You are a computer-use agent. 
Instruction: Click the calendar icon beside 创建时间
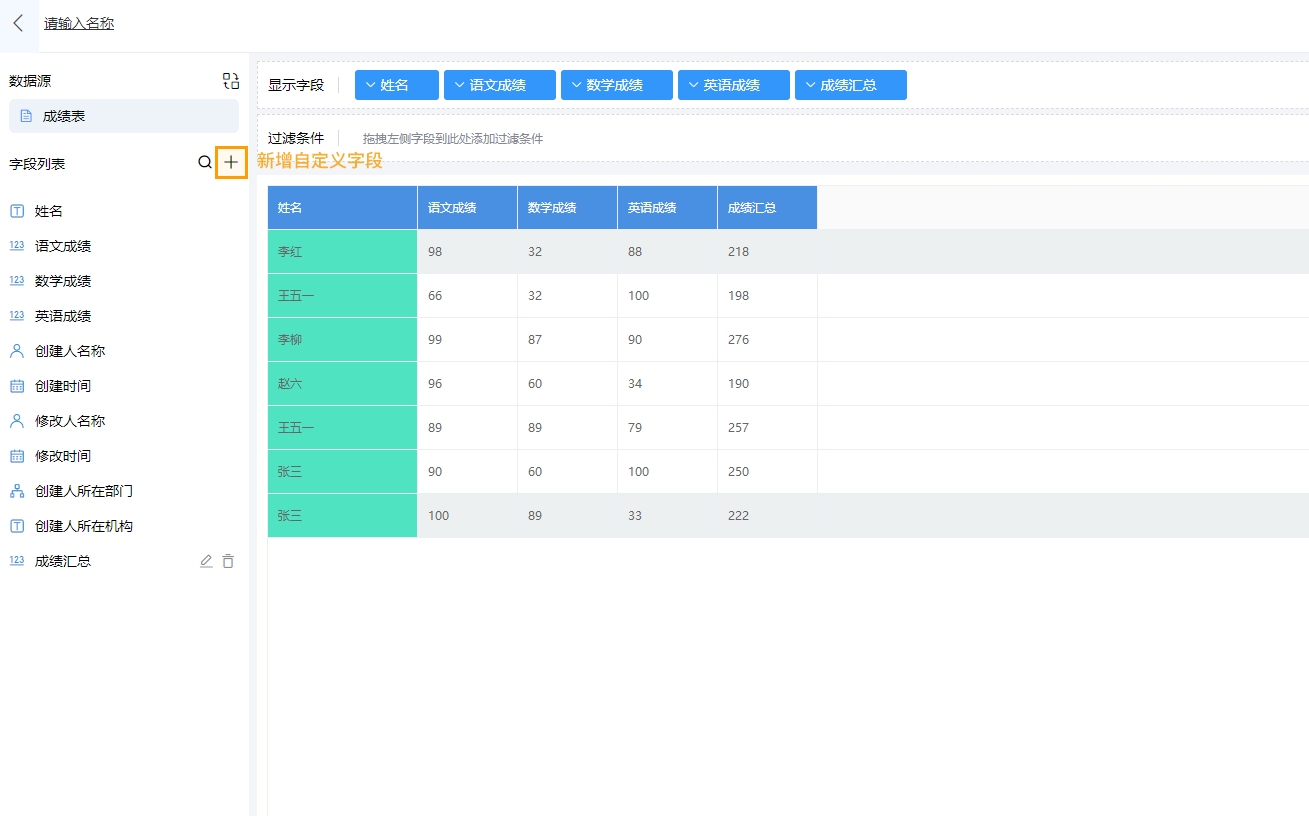coord(17,385)
